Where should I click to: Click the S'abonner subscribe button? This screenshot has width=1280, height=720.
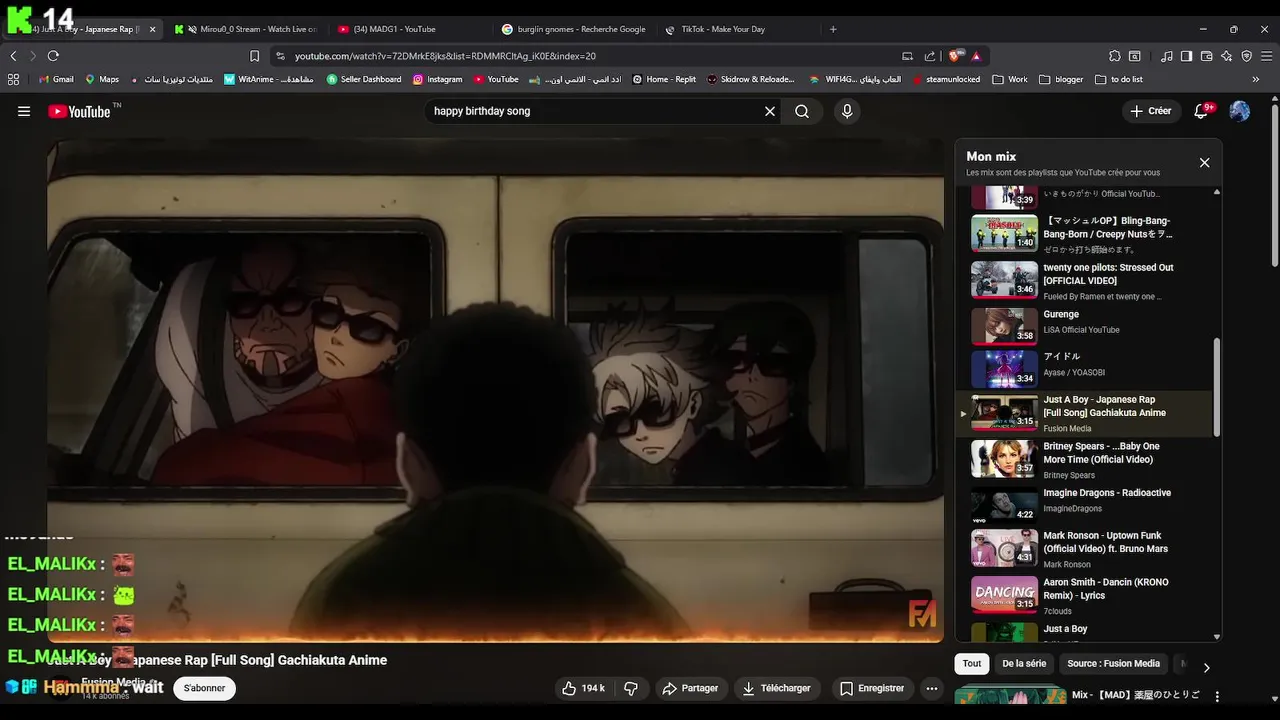tap(204, 688)
